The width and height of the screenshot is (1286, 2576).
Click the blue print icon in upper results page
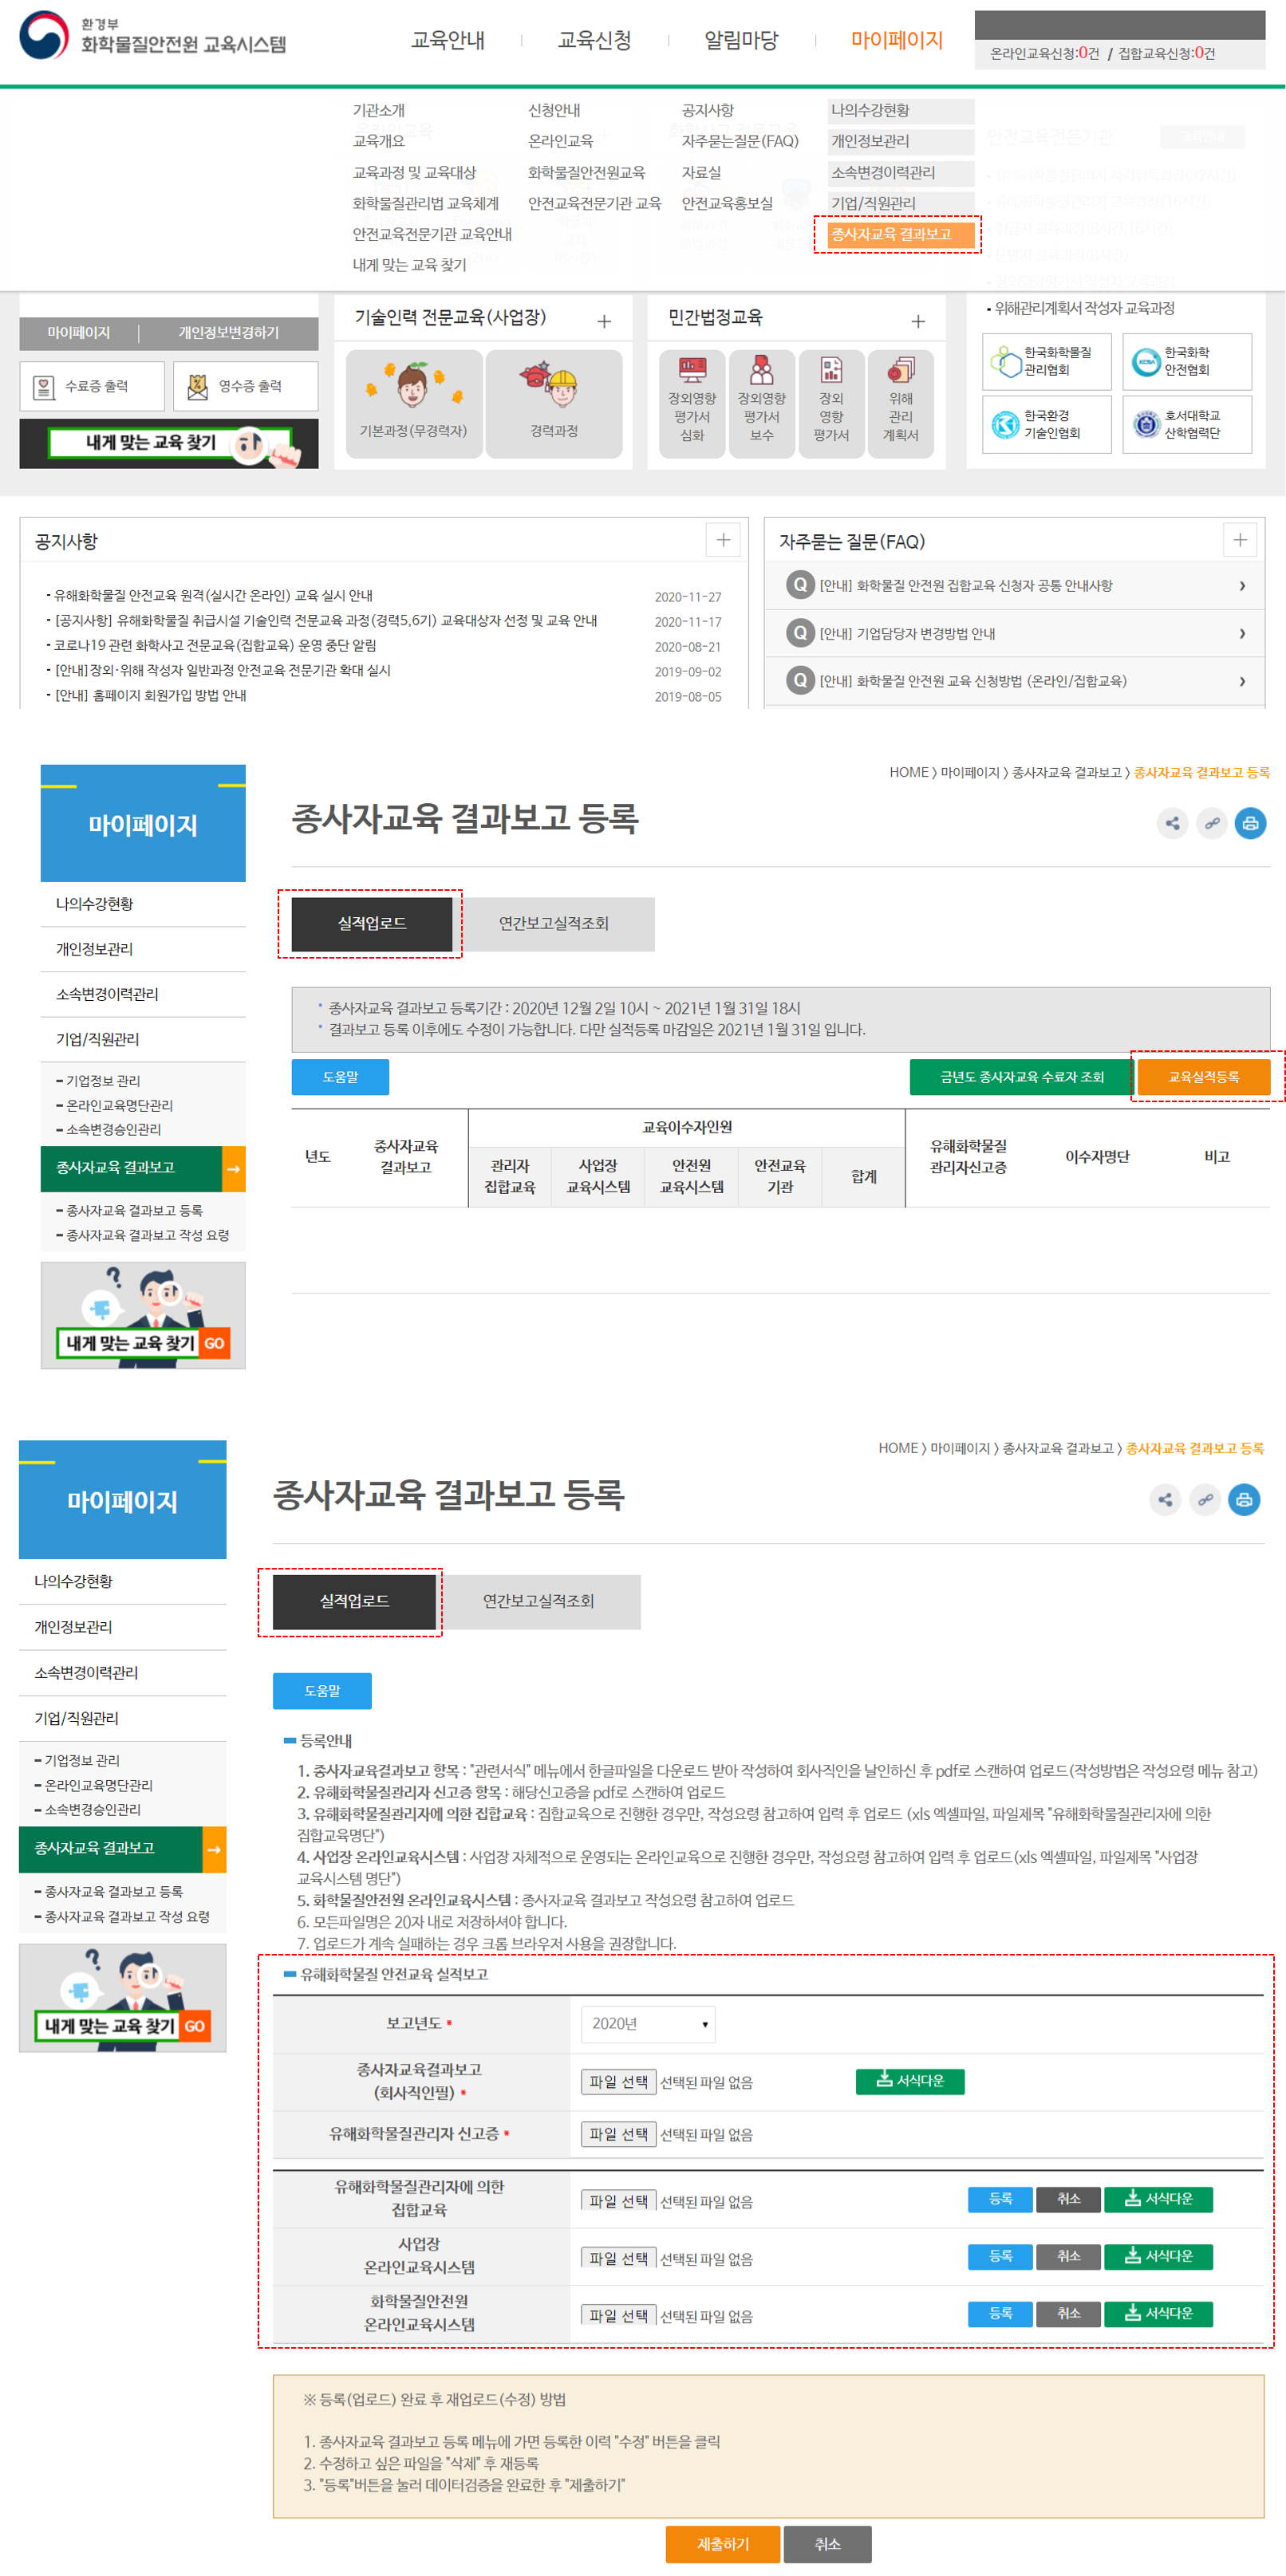click(x=1250, y=824)
